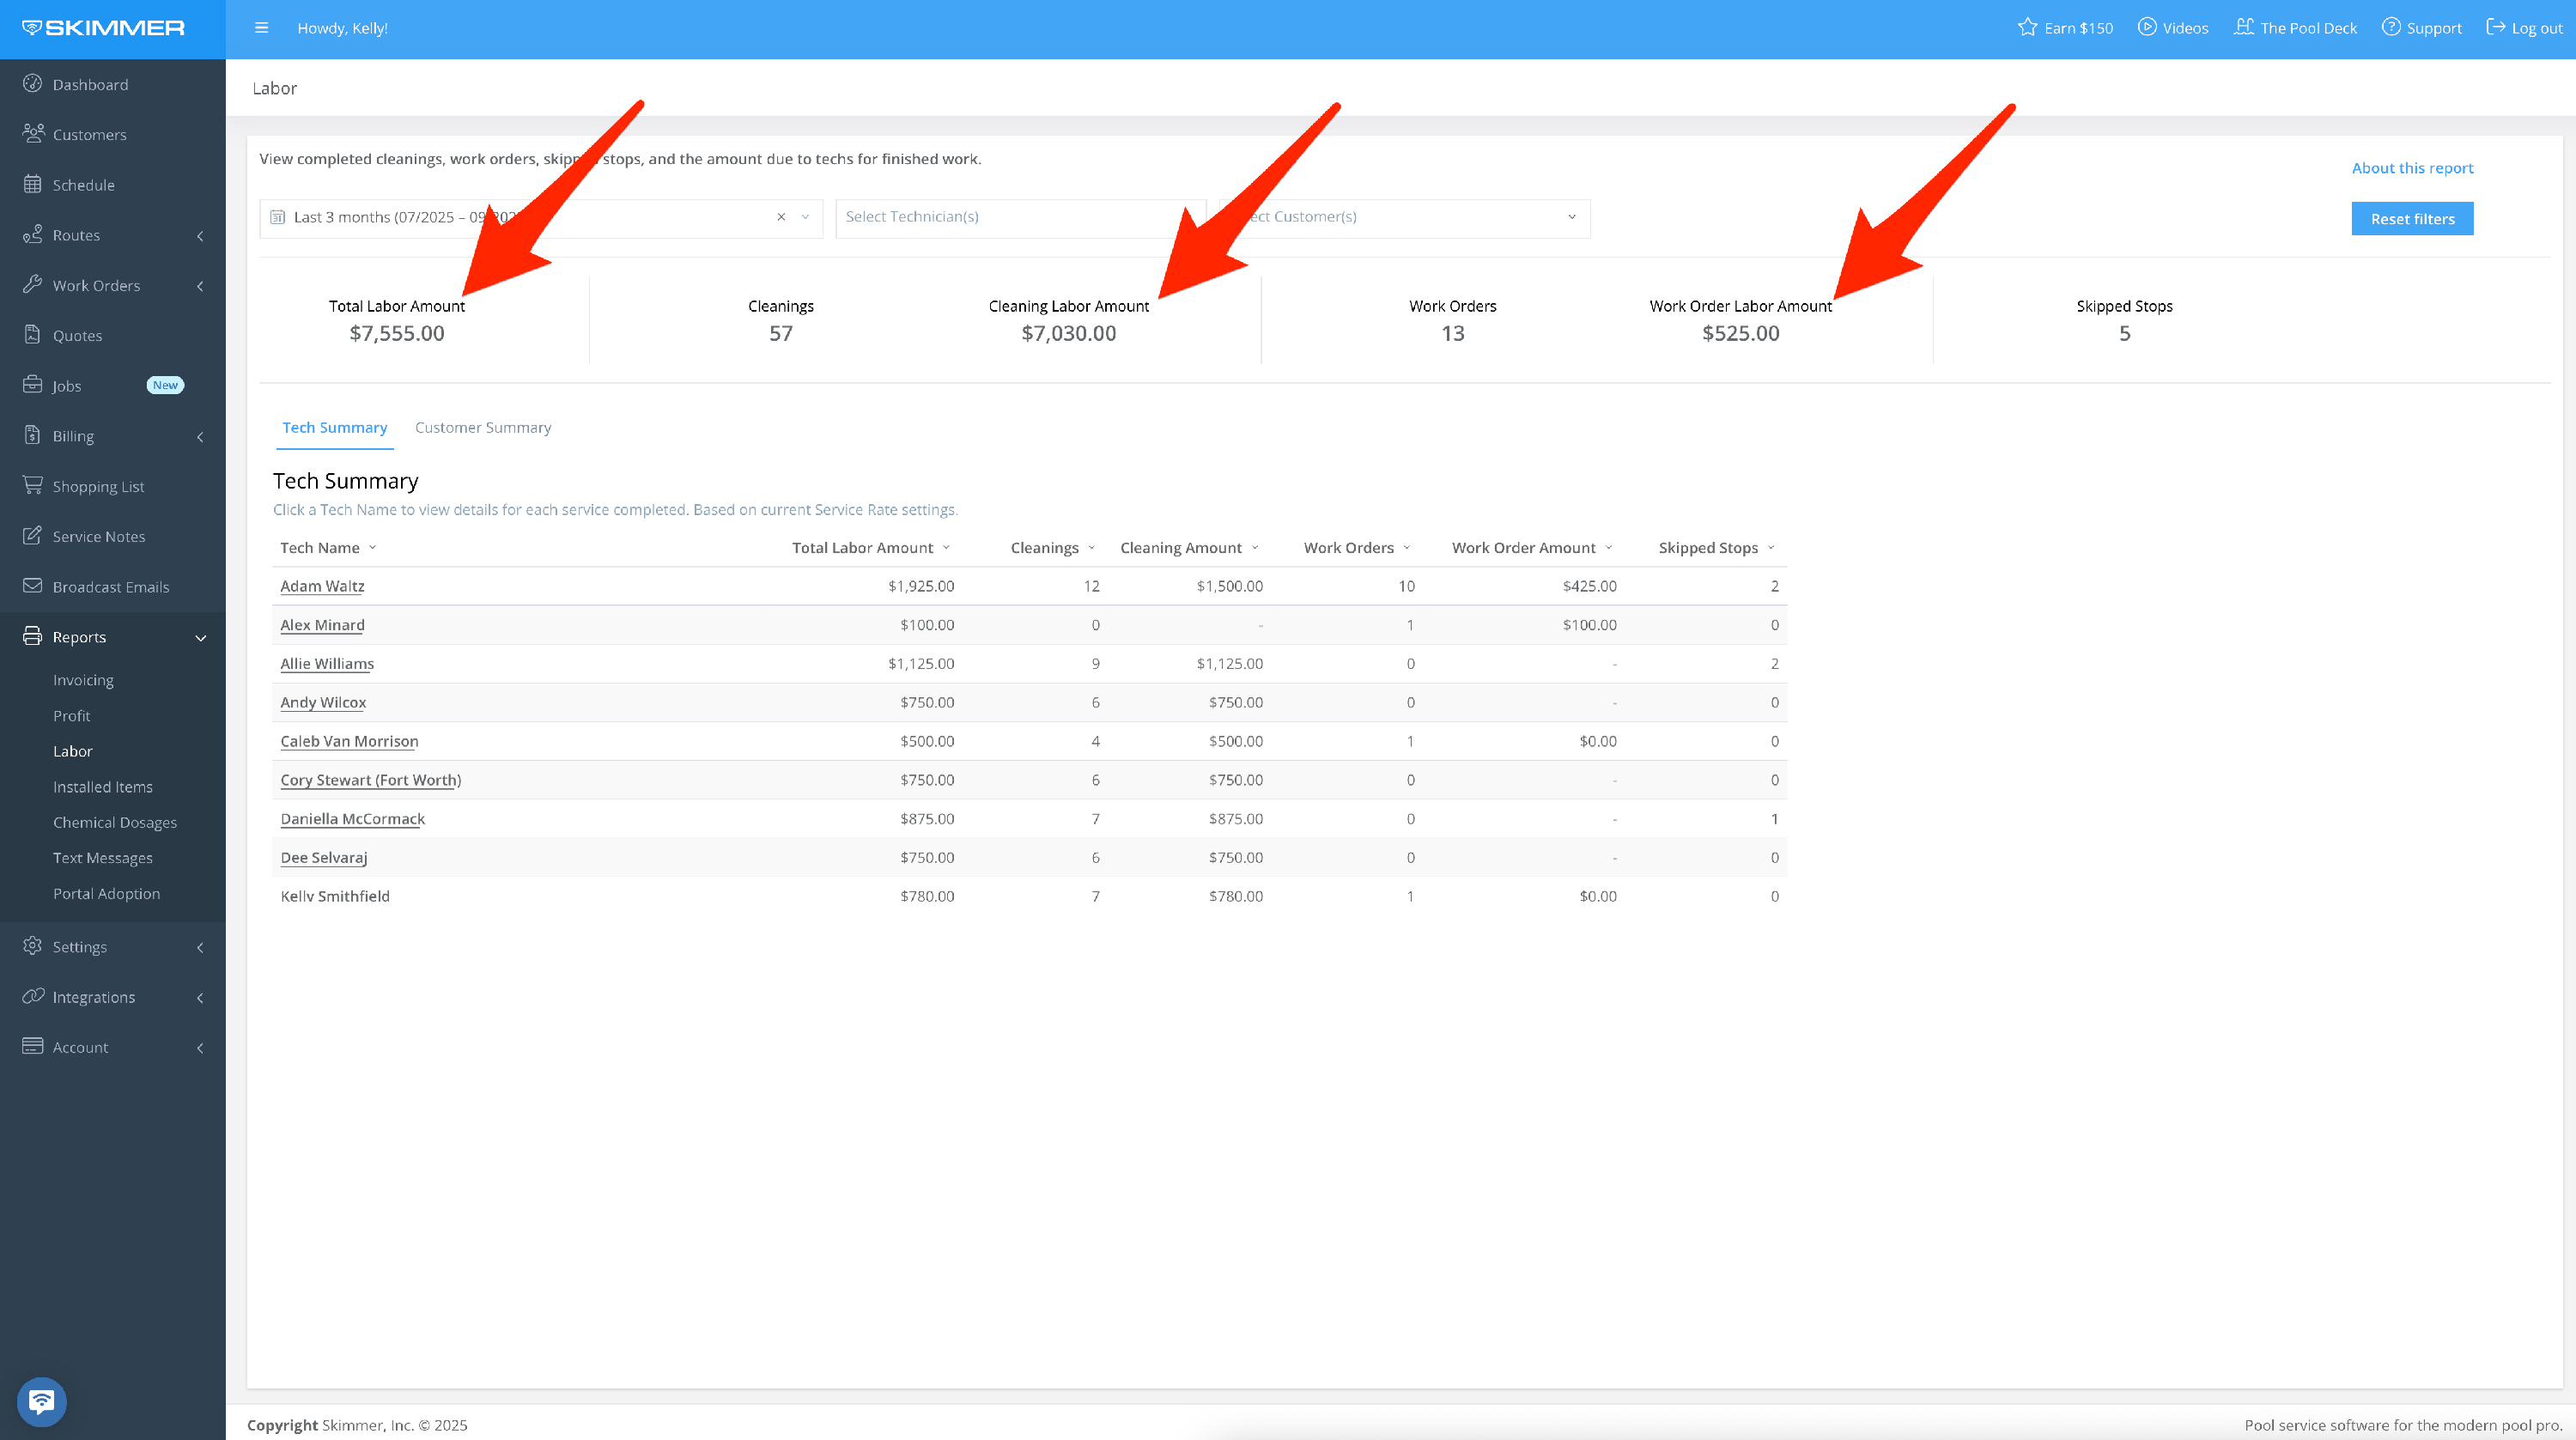Clear the date range filter

click(781, 217)
